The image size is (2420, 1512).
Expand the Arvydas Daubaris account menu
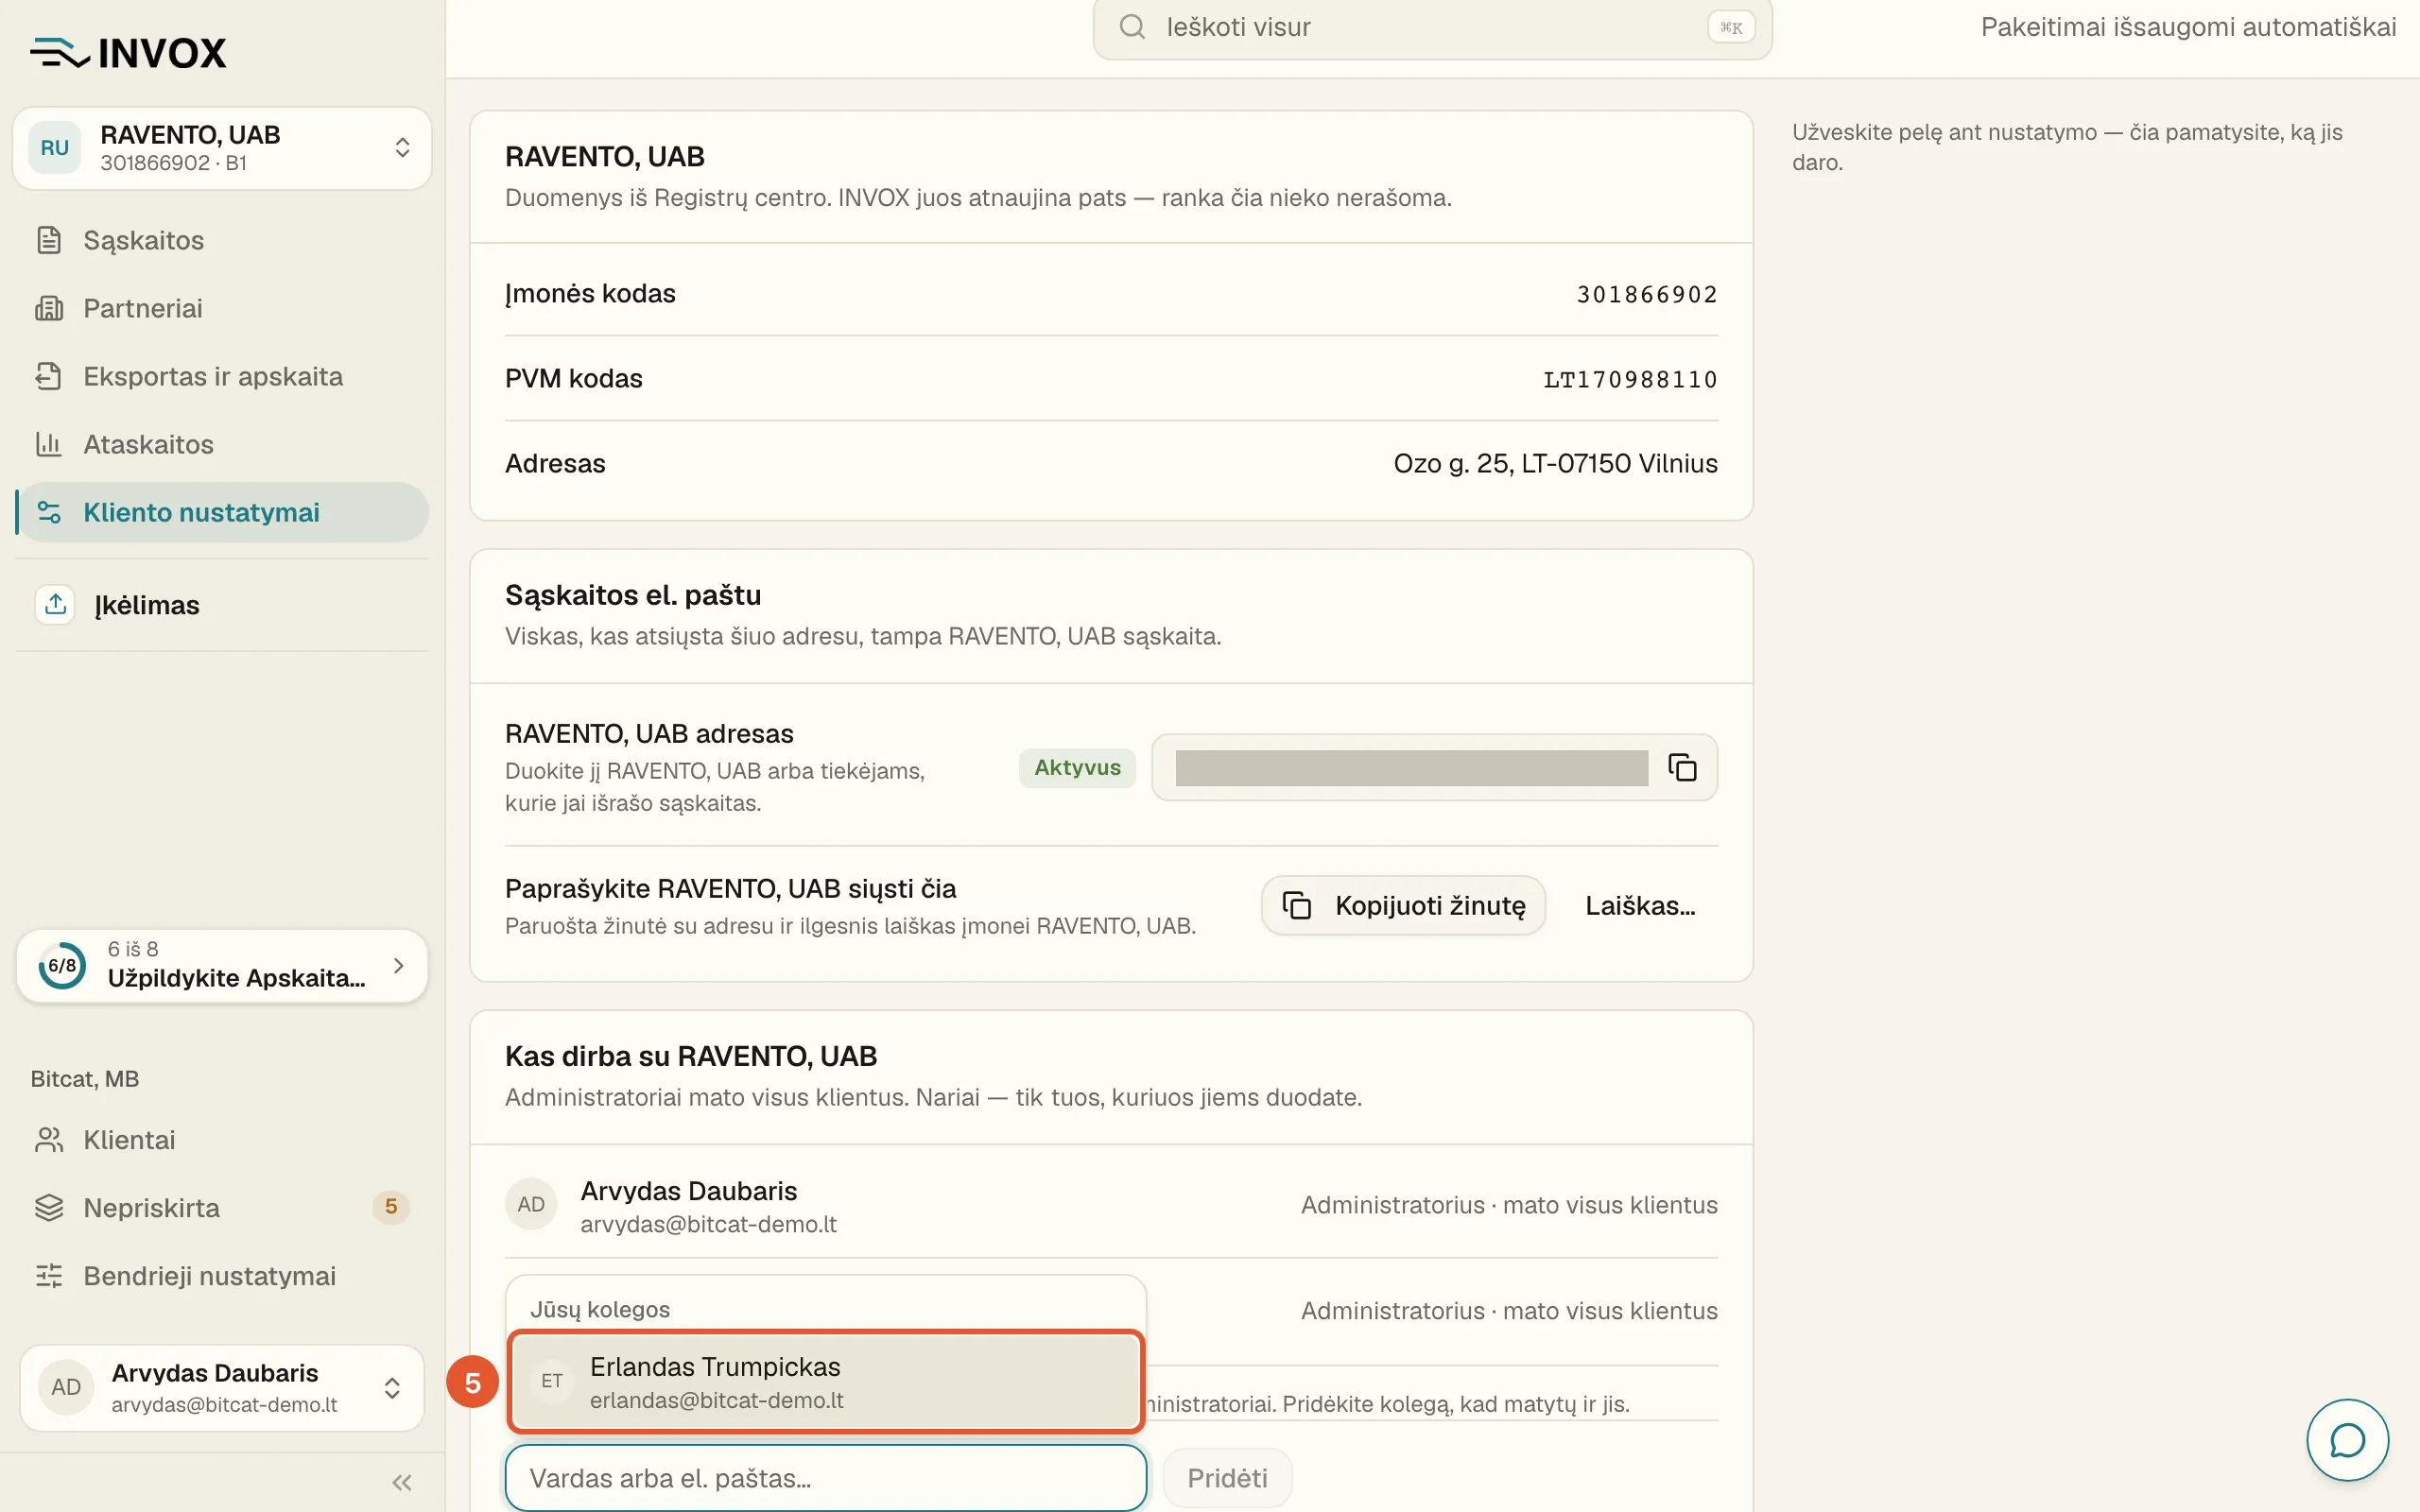point(222,1387)
